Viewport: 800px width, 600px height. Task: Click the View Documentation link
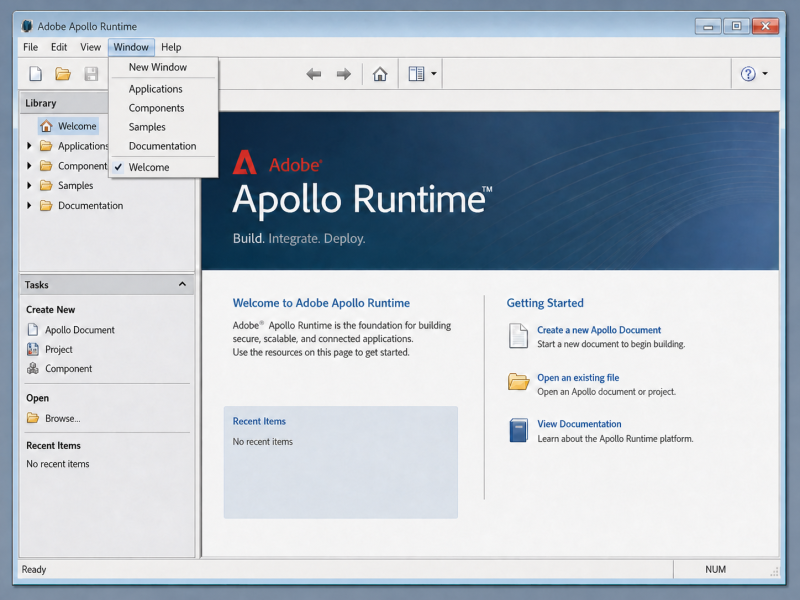(x=579, y=424)
